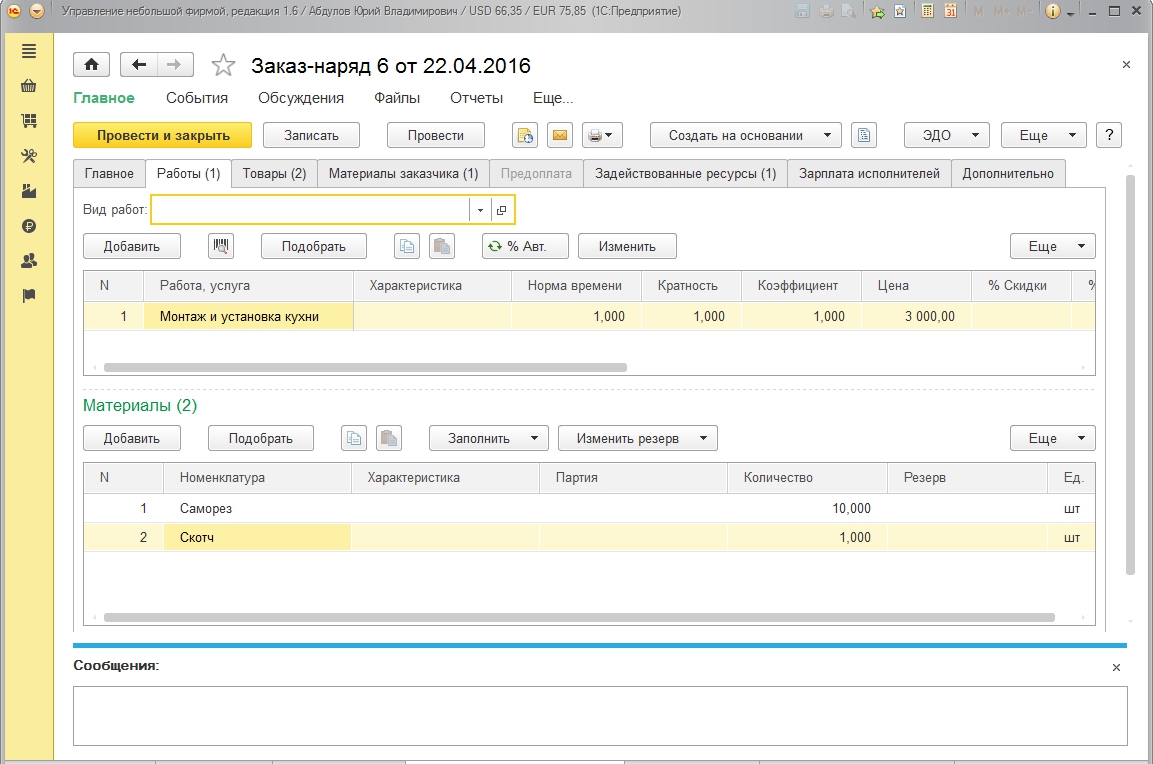Open the calculator icon in title bar
The image size is (1153, 764).
click(x=928, y=11)
